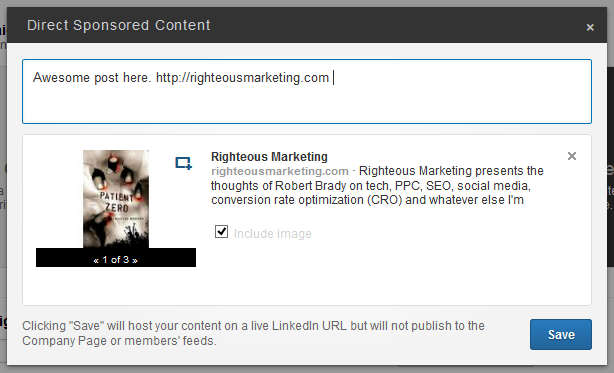Screen dimensions: 614x373
Task: Click the words "Awesome post here."
Action: coord(92,77)
